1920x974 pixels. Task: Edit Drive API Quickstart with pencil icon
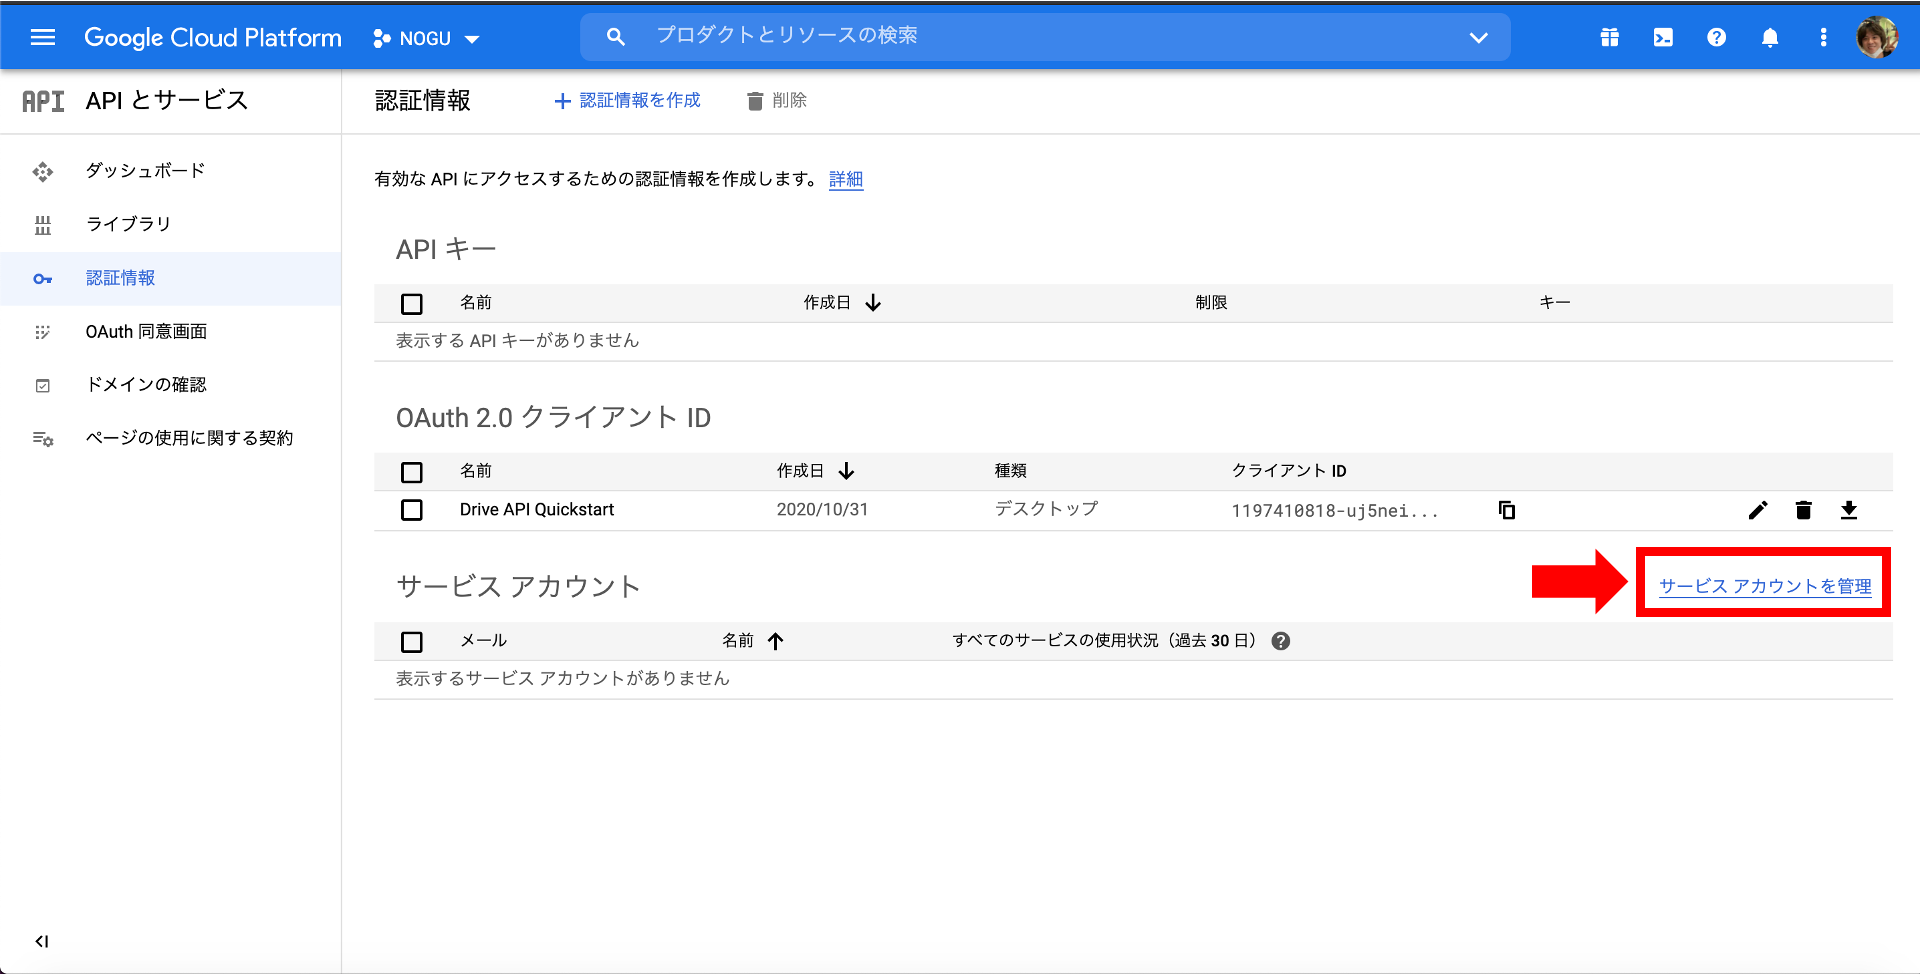click(x=1758, y=511)
